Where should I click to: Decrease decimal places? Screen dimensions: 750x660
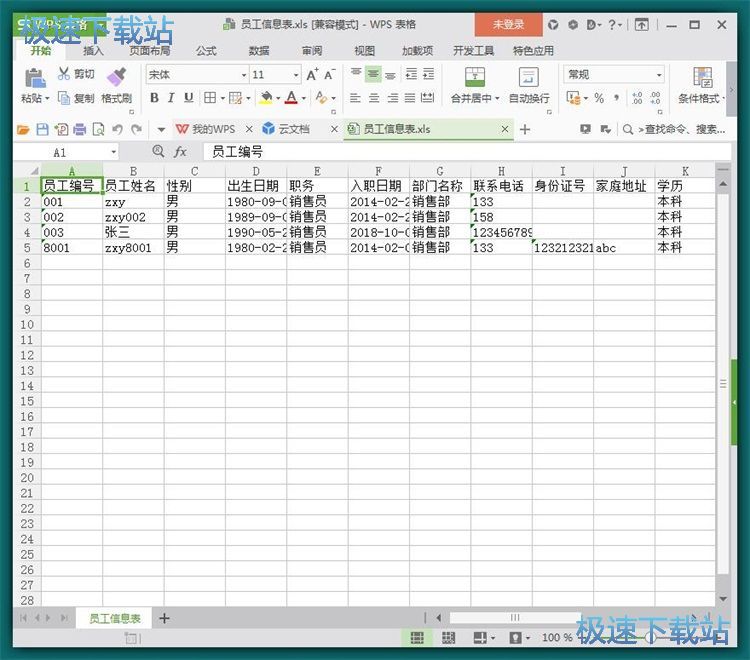pos(655,98)
